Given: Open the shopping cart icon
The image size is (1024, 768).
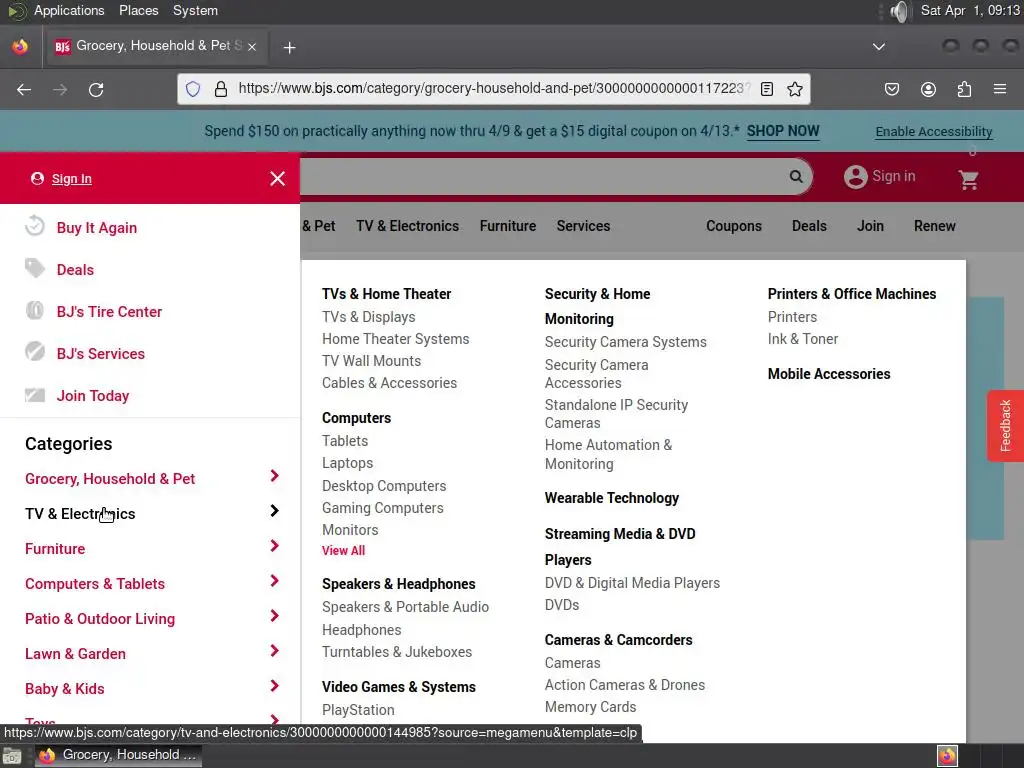Looking at the screenshot, I should [968, 179].
